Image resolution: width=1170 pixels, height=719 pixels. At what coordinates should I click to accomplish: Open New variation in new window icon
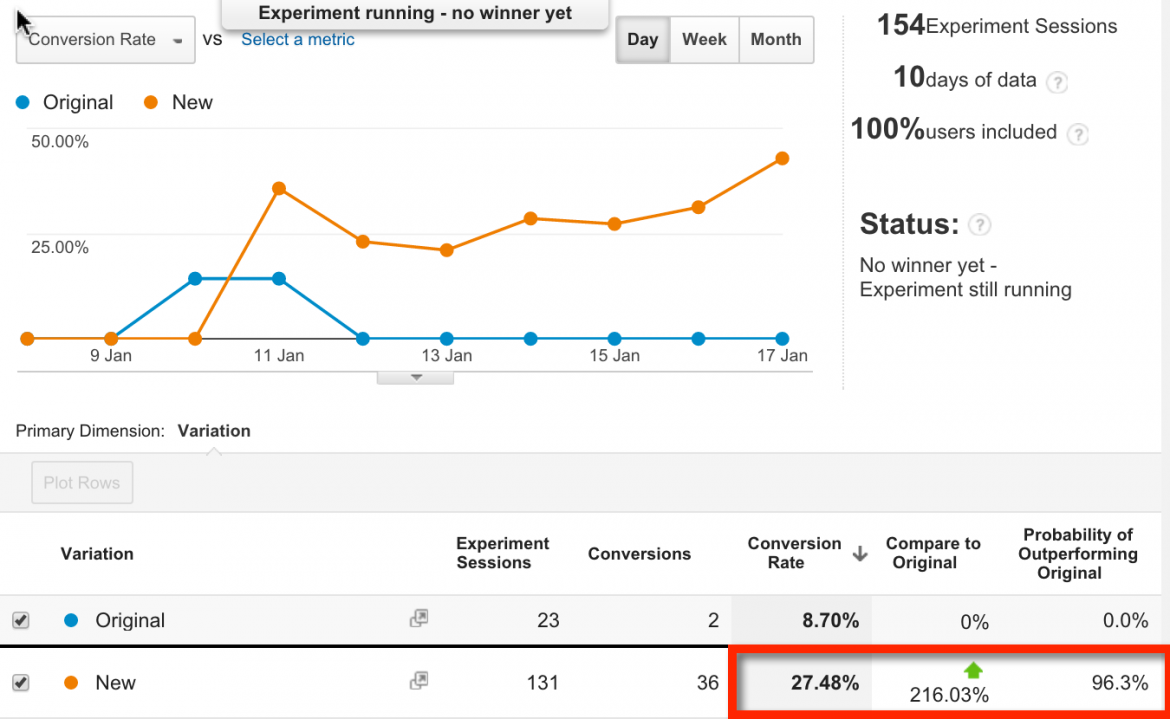[419, 681]
